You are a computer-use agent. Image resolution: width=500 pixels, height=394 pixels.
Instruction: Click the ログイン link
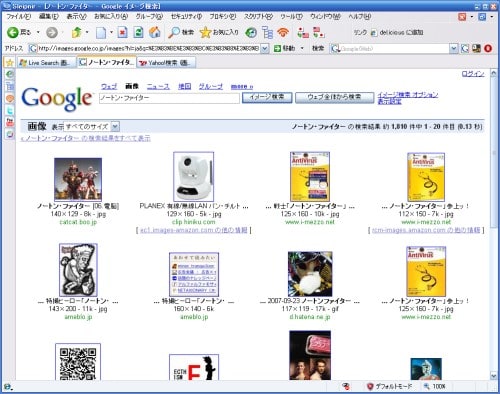tap(473, 74)
